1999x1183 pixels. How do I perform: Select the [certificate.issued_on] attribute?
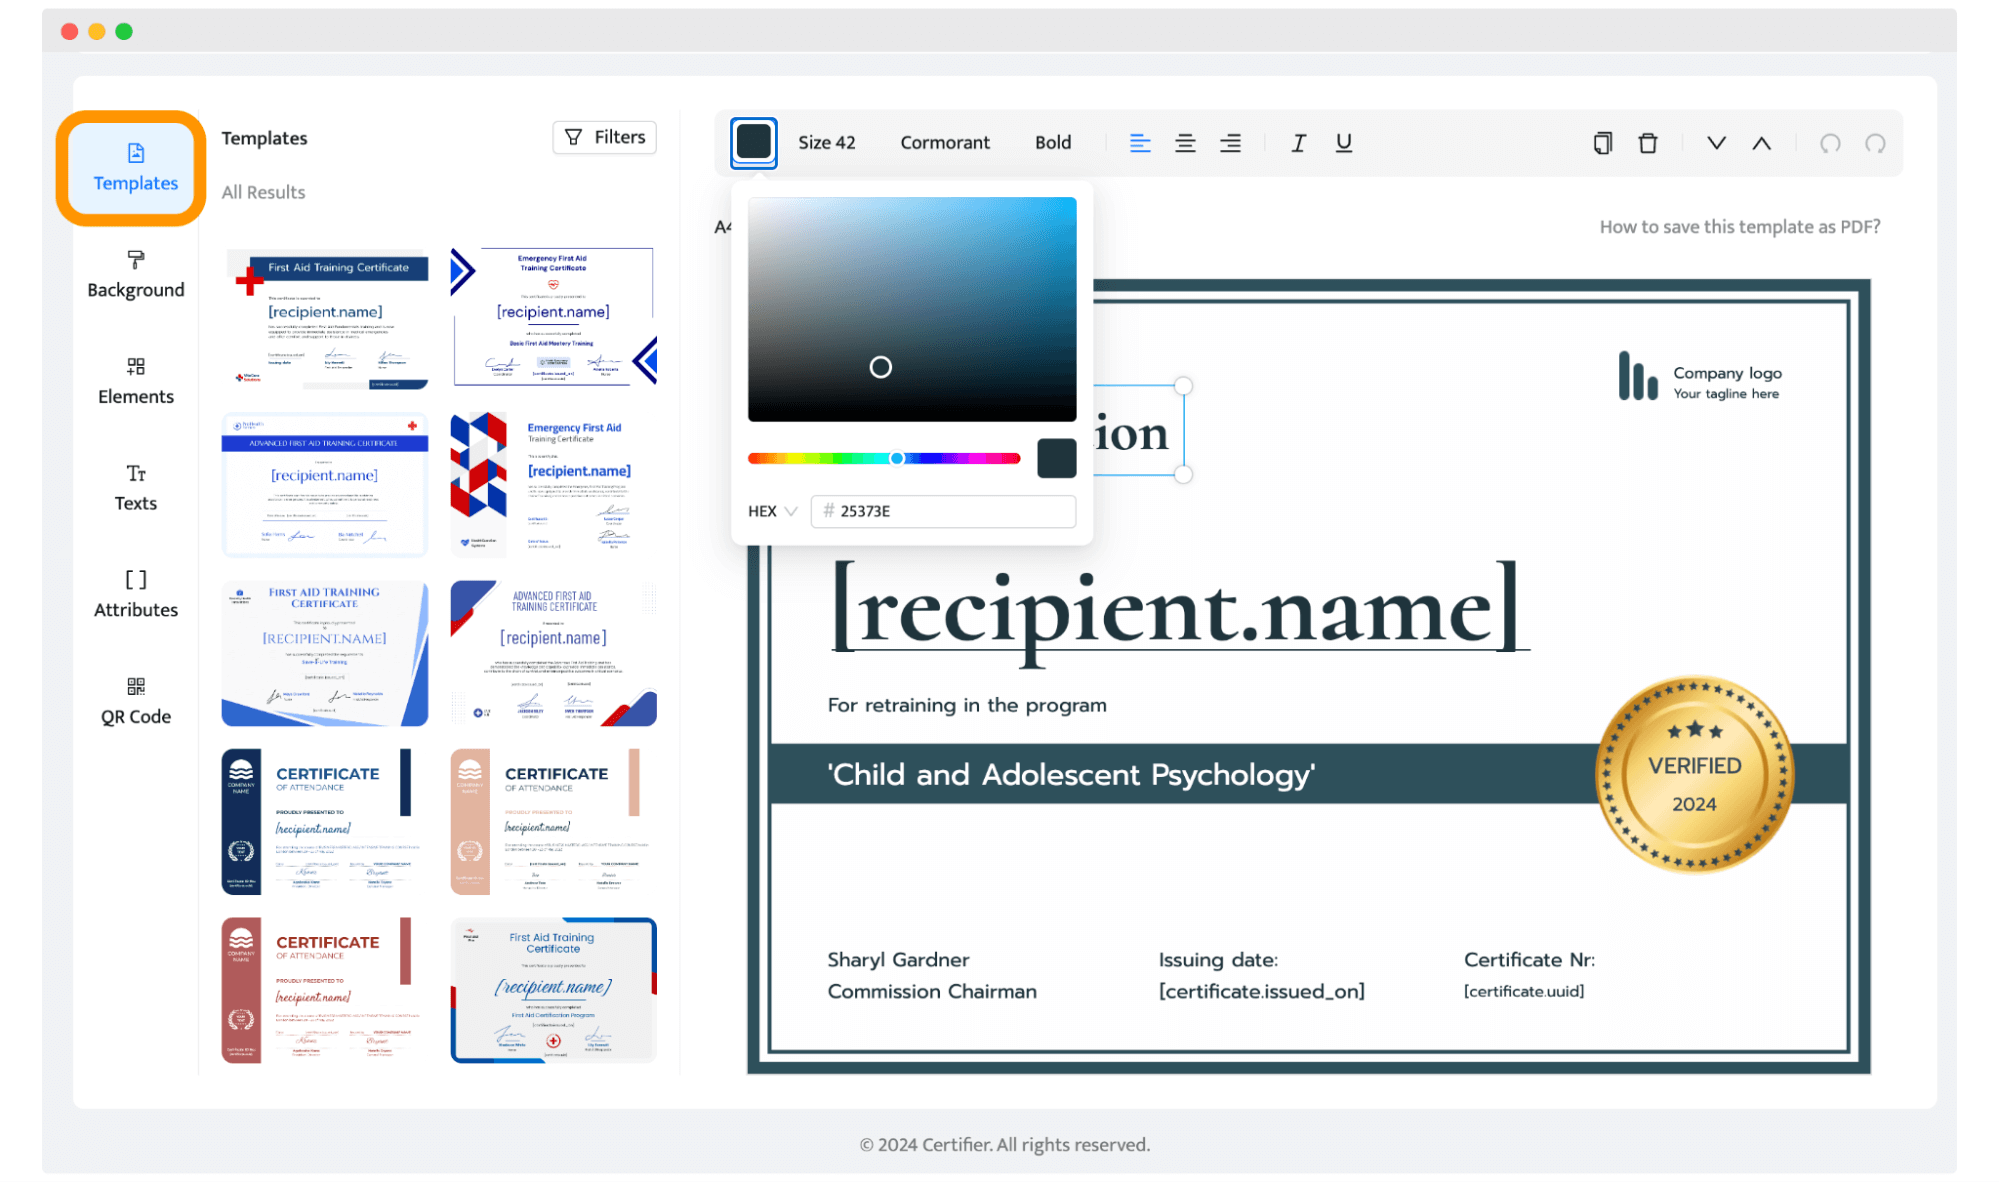coord(1261,991)
